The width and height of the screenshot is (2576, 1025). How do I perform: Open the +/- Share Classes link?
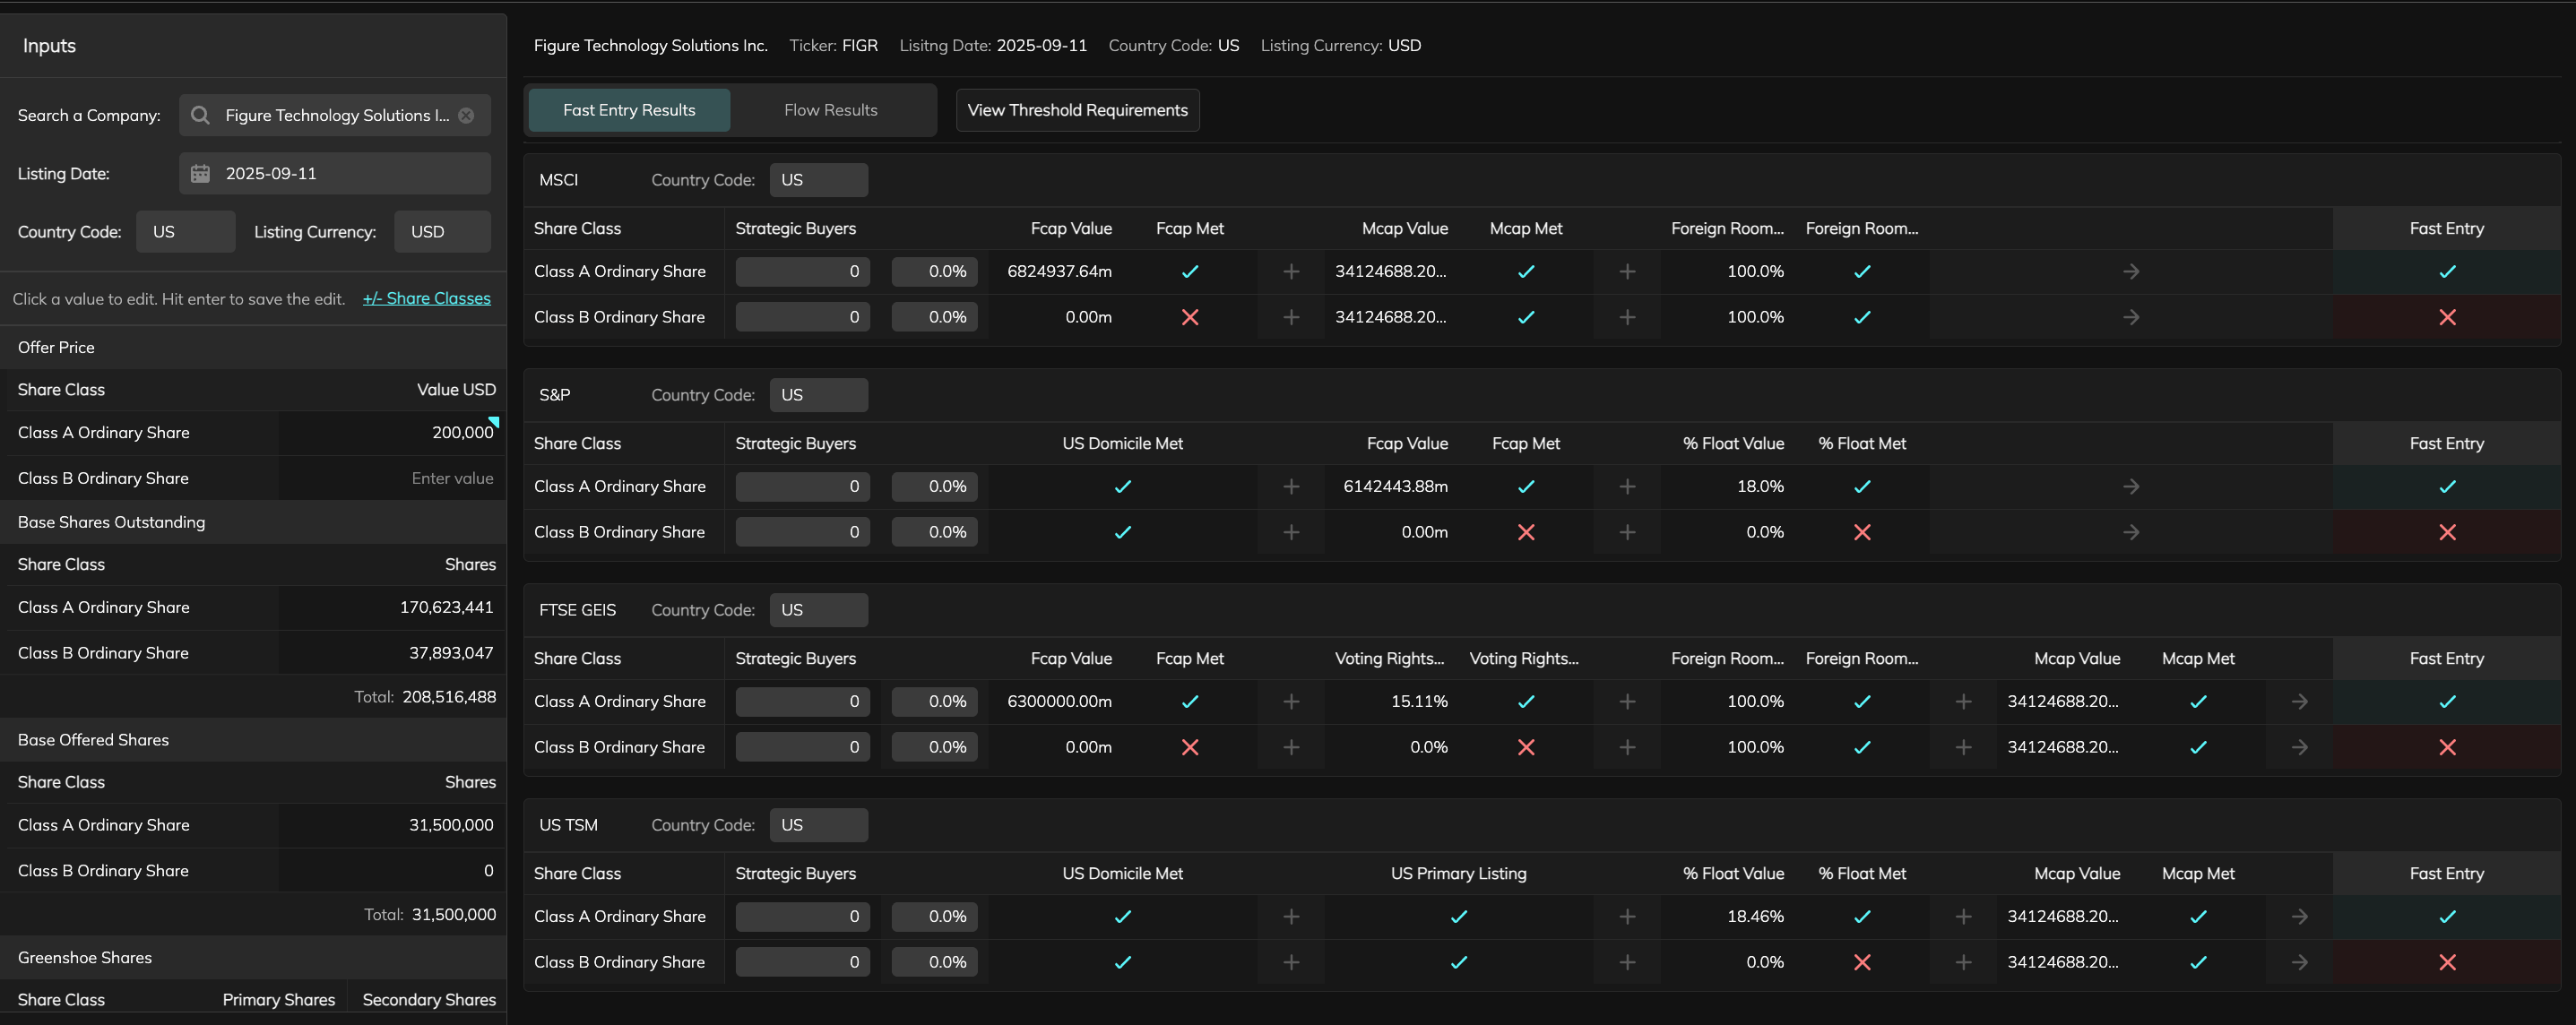pyautogui.click(x=426, y=298)
